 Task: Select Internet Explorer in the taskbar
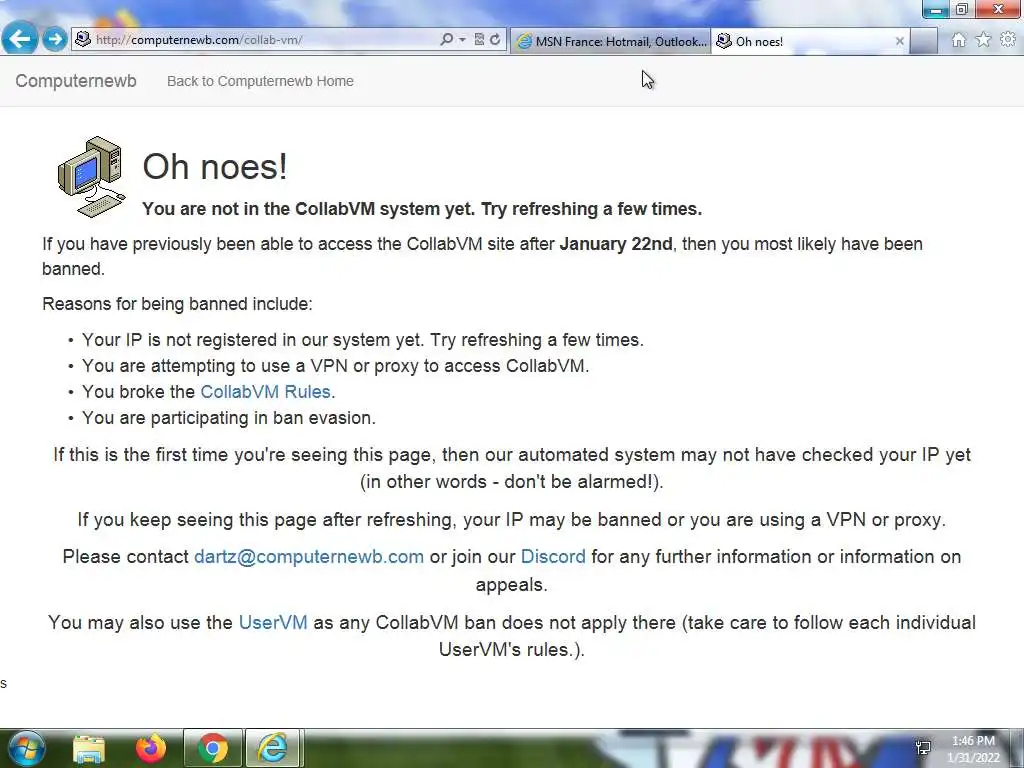(x=273, y=748)
